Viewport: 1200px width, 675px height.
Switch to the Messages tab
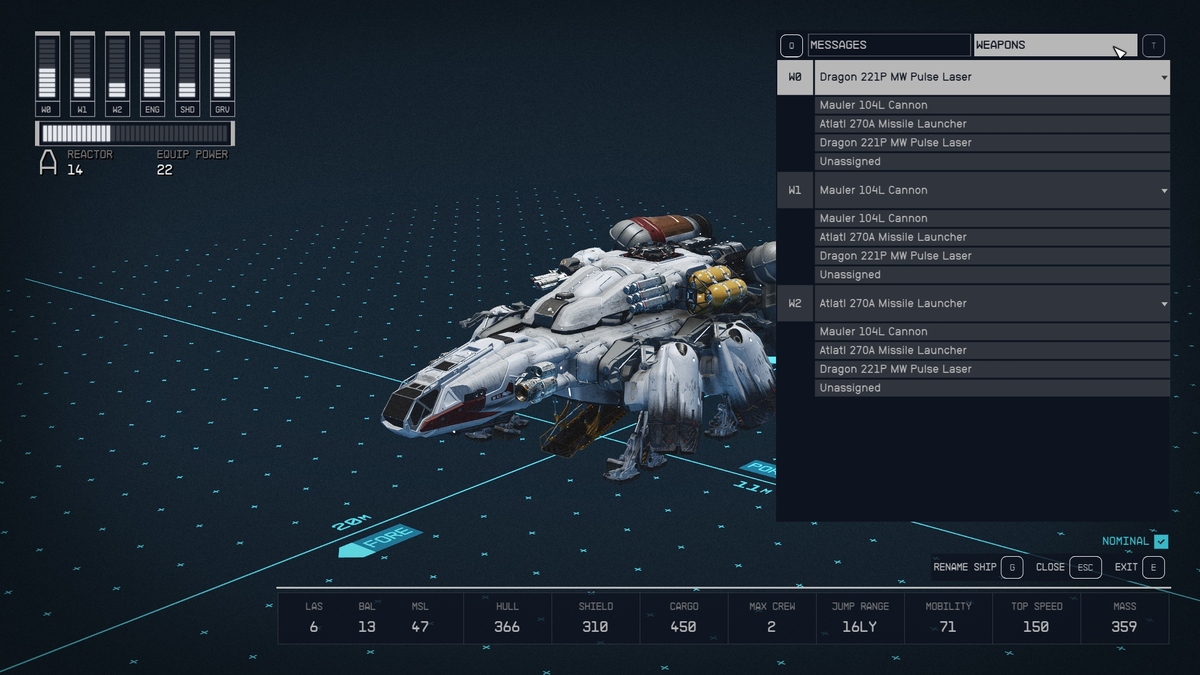[888, 45]
